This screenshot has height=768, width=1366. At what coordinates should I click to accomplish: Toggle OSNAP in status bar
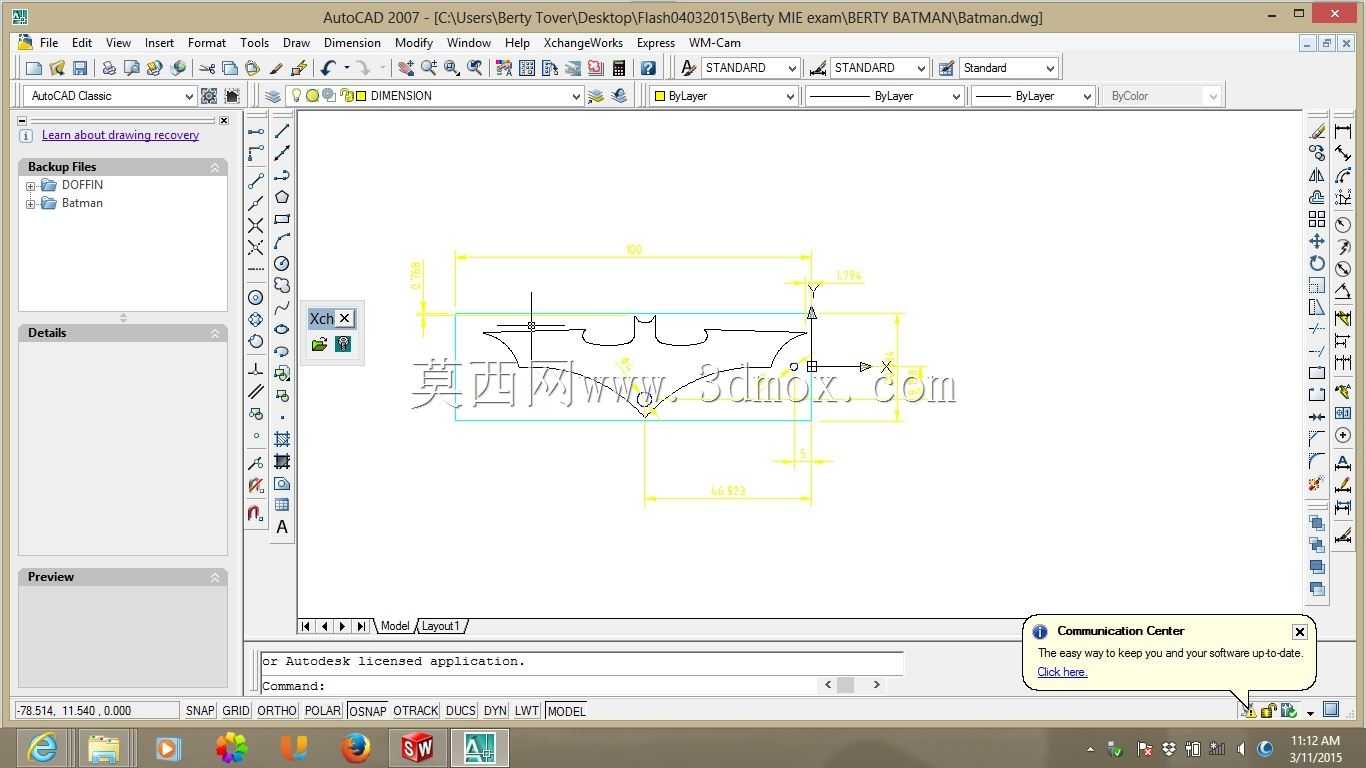point(367,711)
